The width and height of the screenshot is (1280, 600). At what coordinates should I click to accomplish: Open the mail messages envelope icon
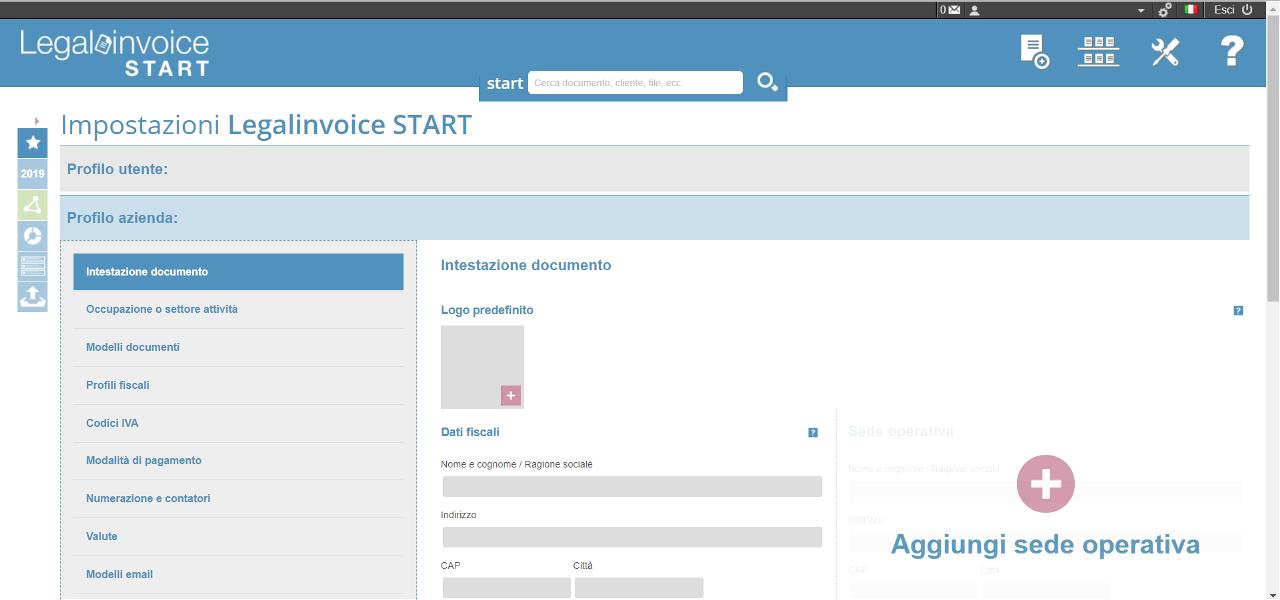tap(954, 10)
